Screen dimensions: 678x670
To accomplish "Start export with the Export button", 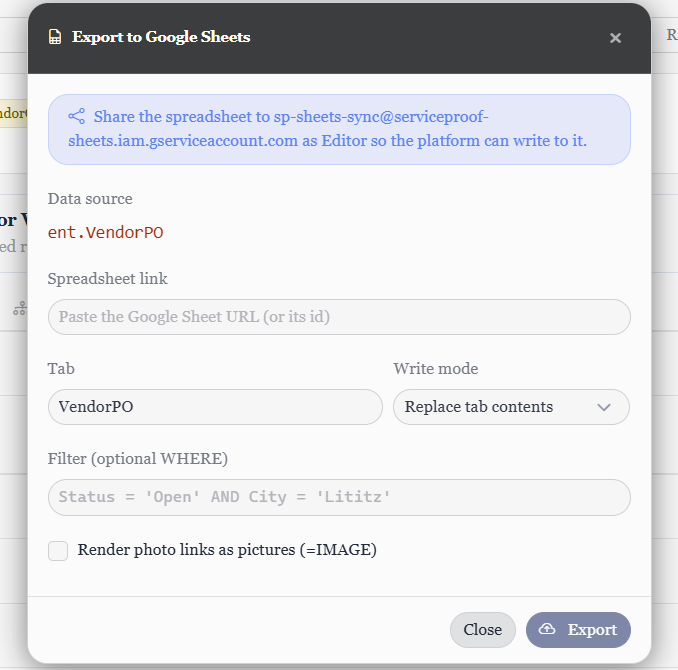I will (x=578, y=630).
